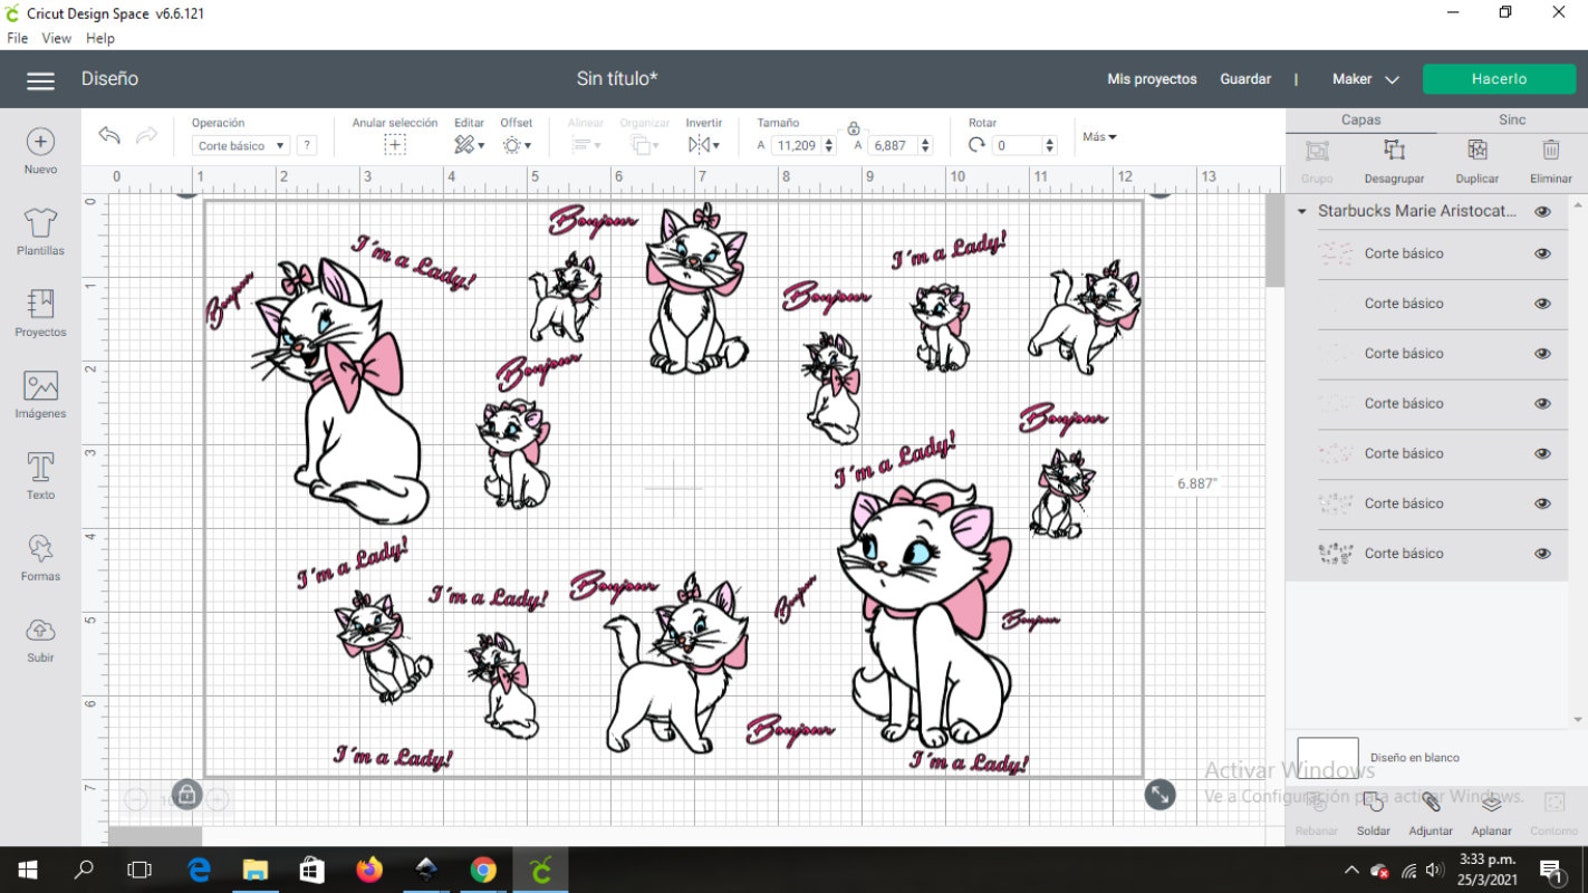Image resolution: width=1588 pixels, height=893 pixels.
Task: Redo the last action
Action: click(x=146, y=135)
